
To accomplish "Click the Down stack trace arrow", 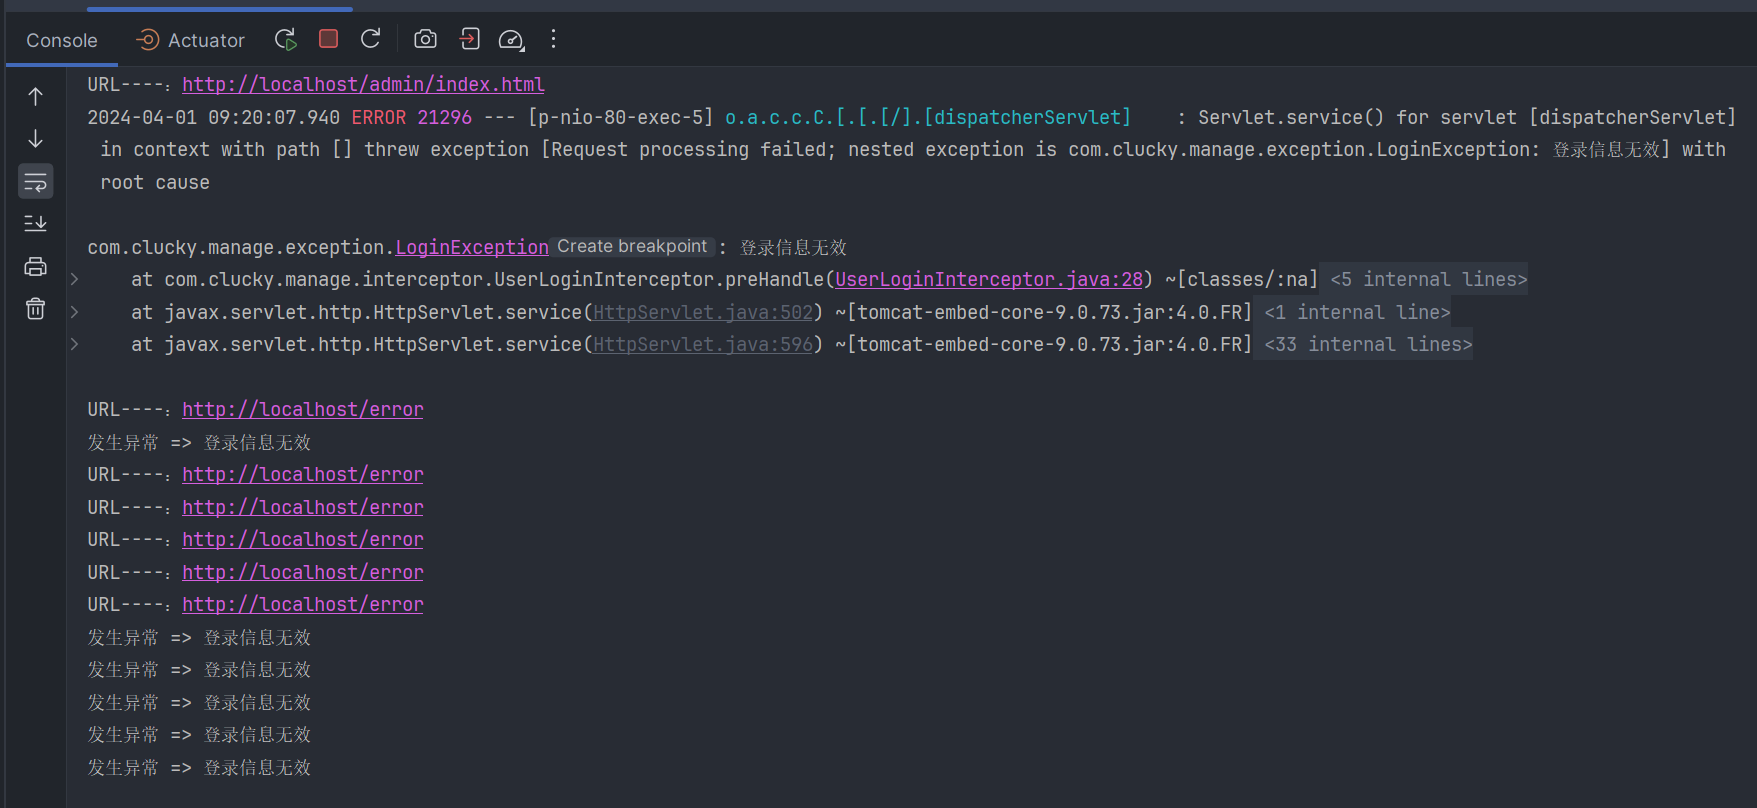I will (35, 138).
